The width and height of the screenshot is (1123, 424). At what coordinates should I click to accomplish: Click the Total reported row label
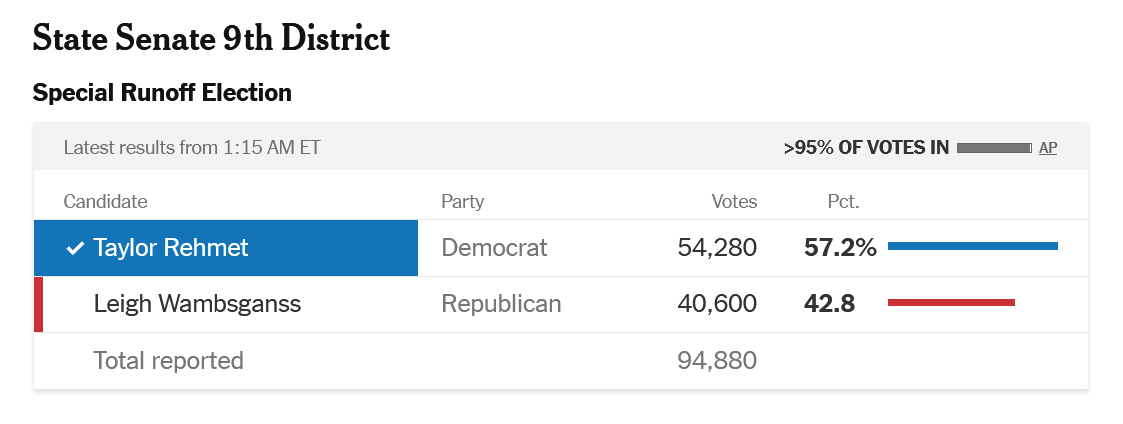pyautogui.click(x=168, y=360)
